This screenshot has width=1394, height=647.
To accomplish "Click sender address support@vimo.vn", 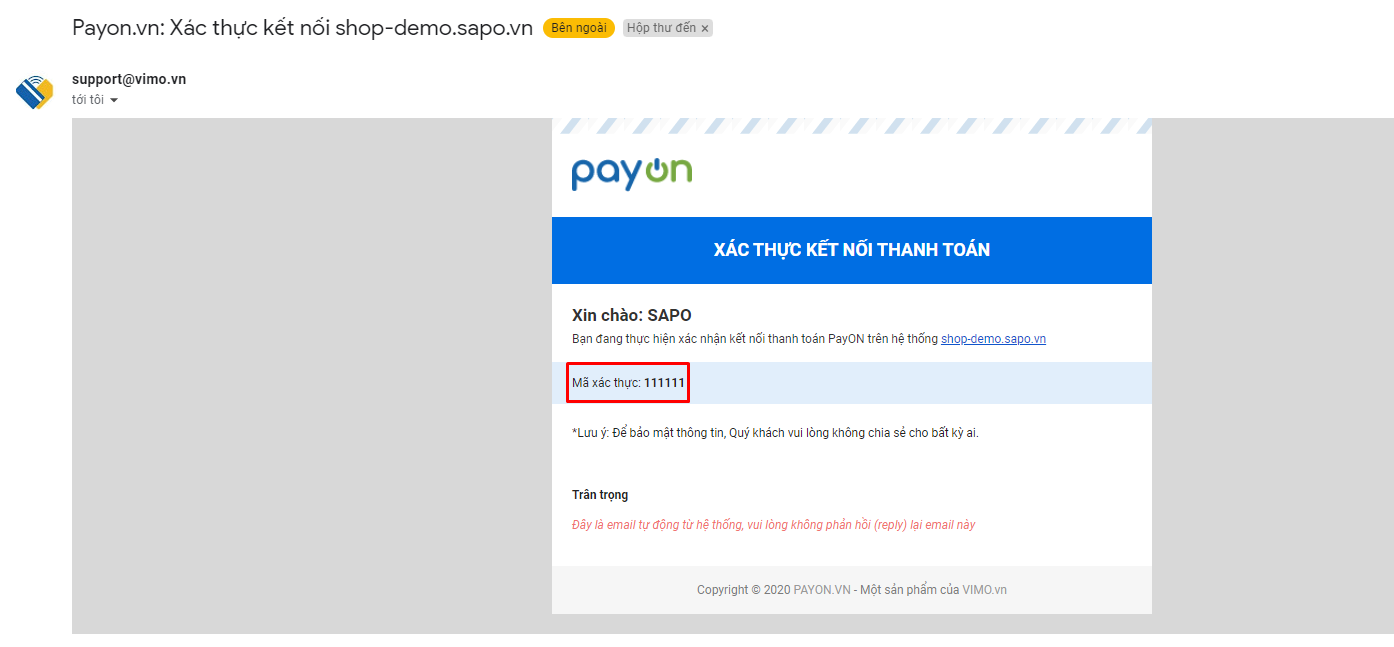I will click(129, 79).
